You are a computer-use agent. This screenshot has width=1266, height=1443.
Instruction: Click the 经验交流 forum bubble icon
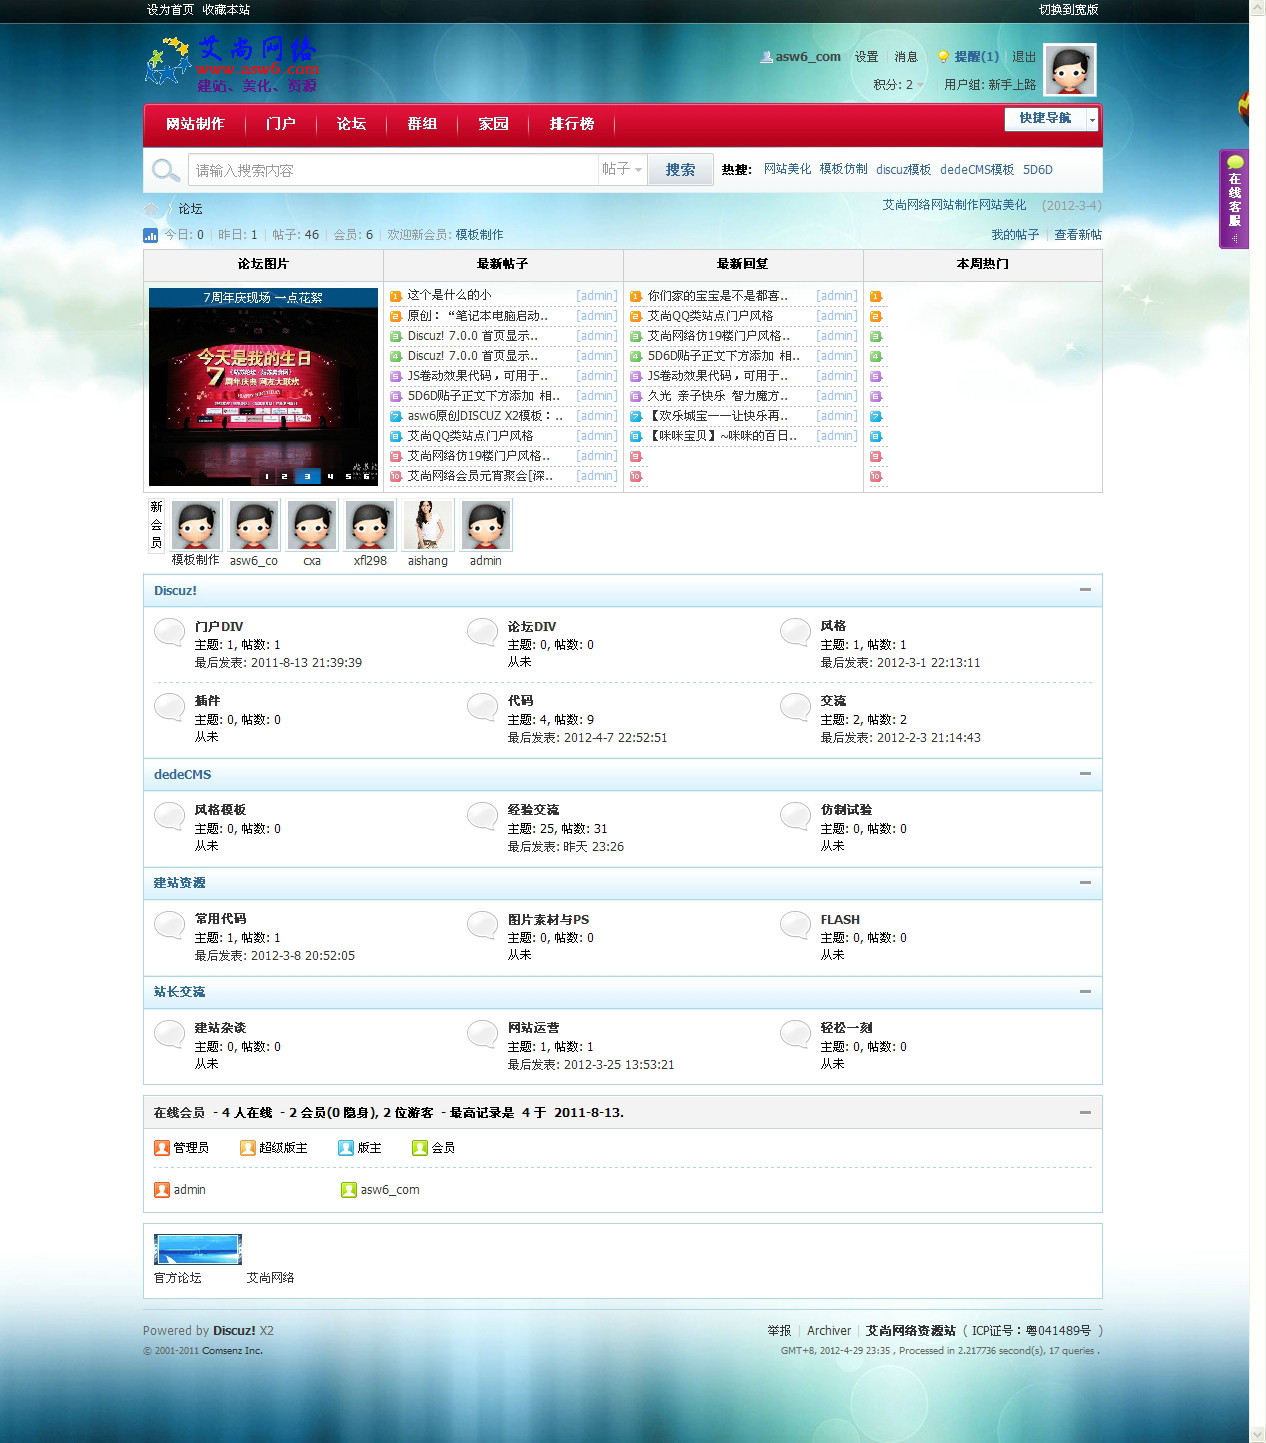click(x=482, y=816)
